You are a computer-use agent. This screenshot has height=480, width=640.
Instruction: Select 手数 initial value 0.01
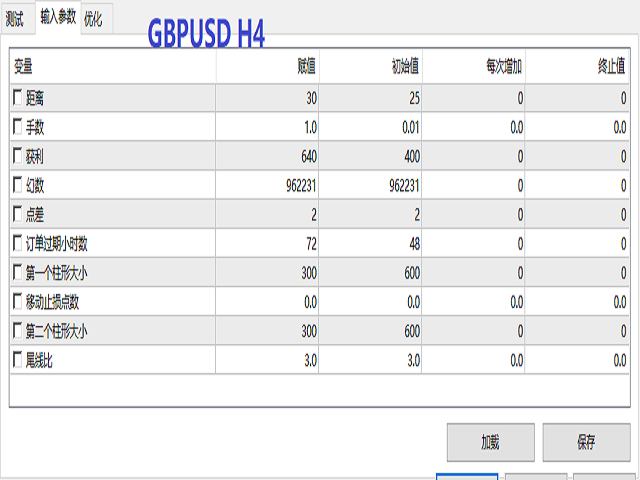coord(371,127)
